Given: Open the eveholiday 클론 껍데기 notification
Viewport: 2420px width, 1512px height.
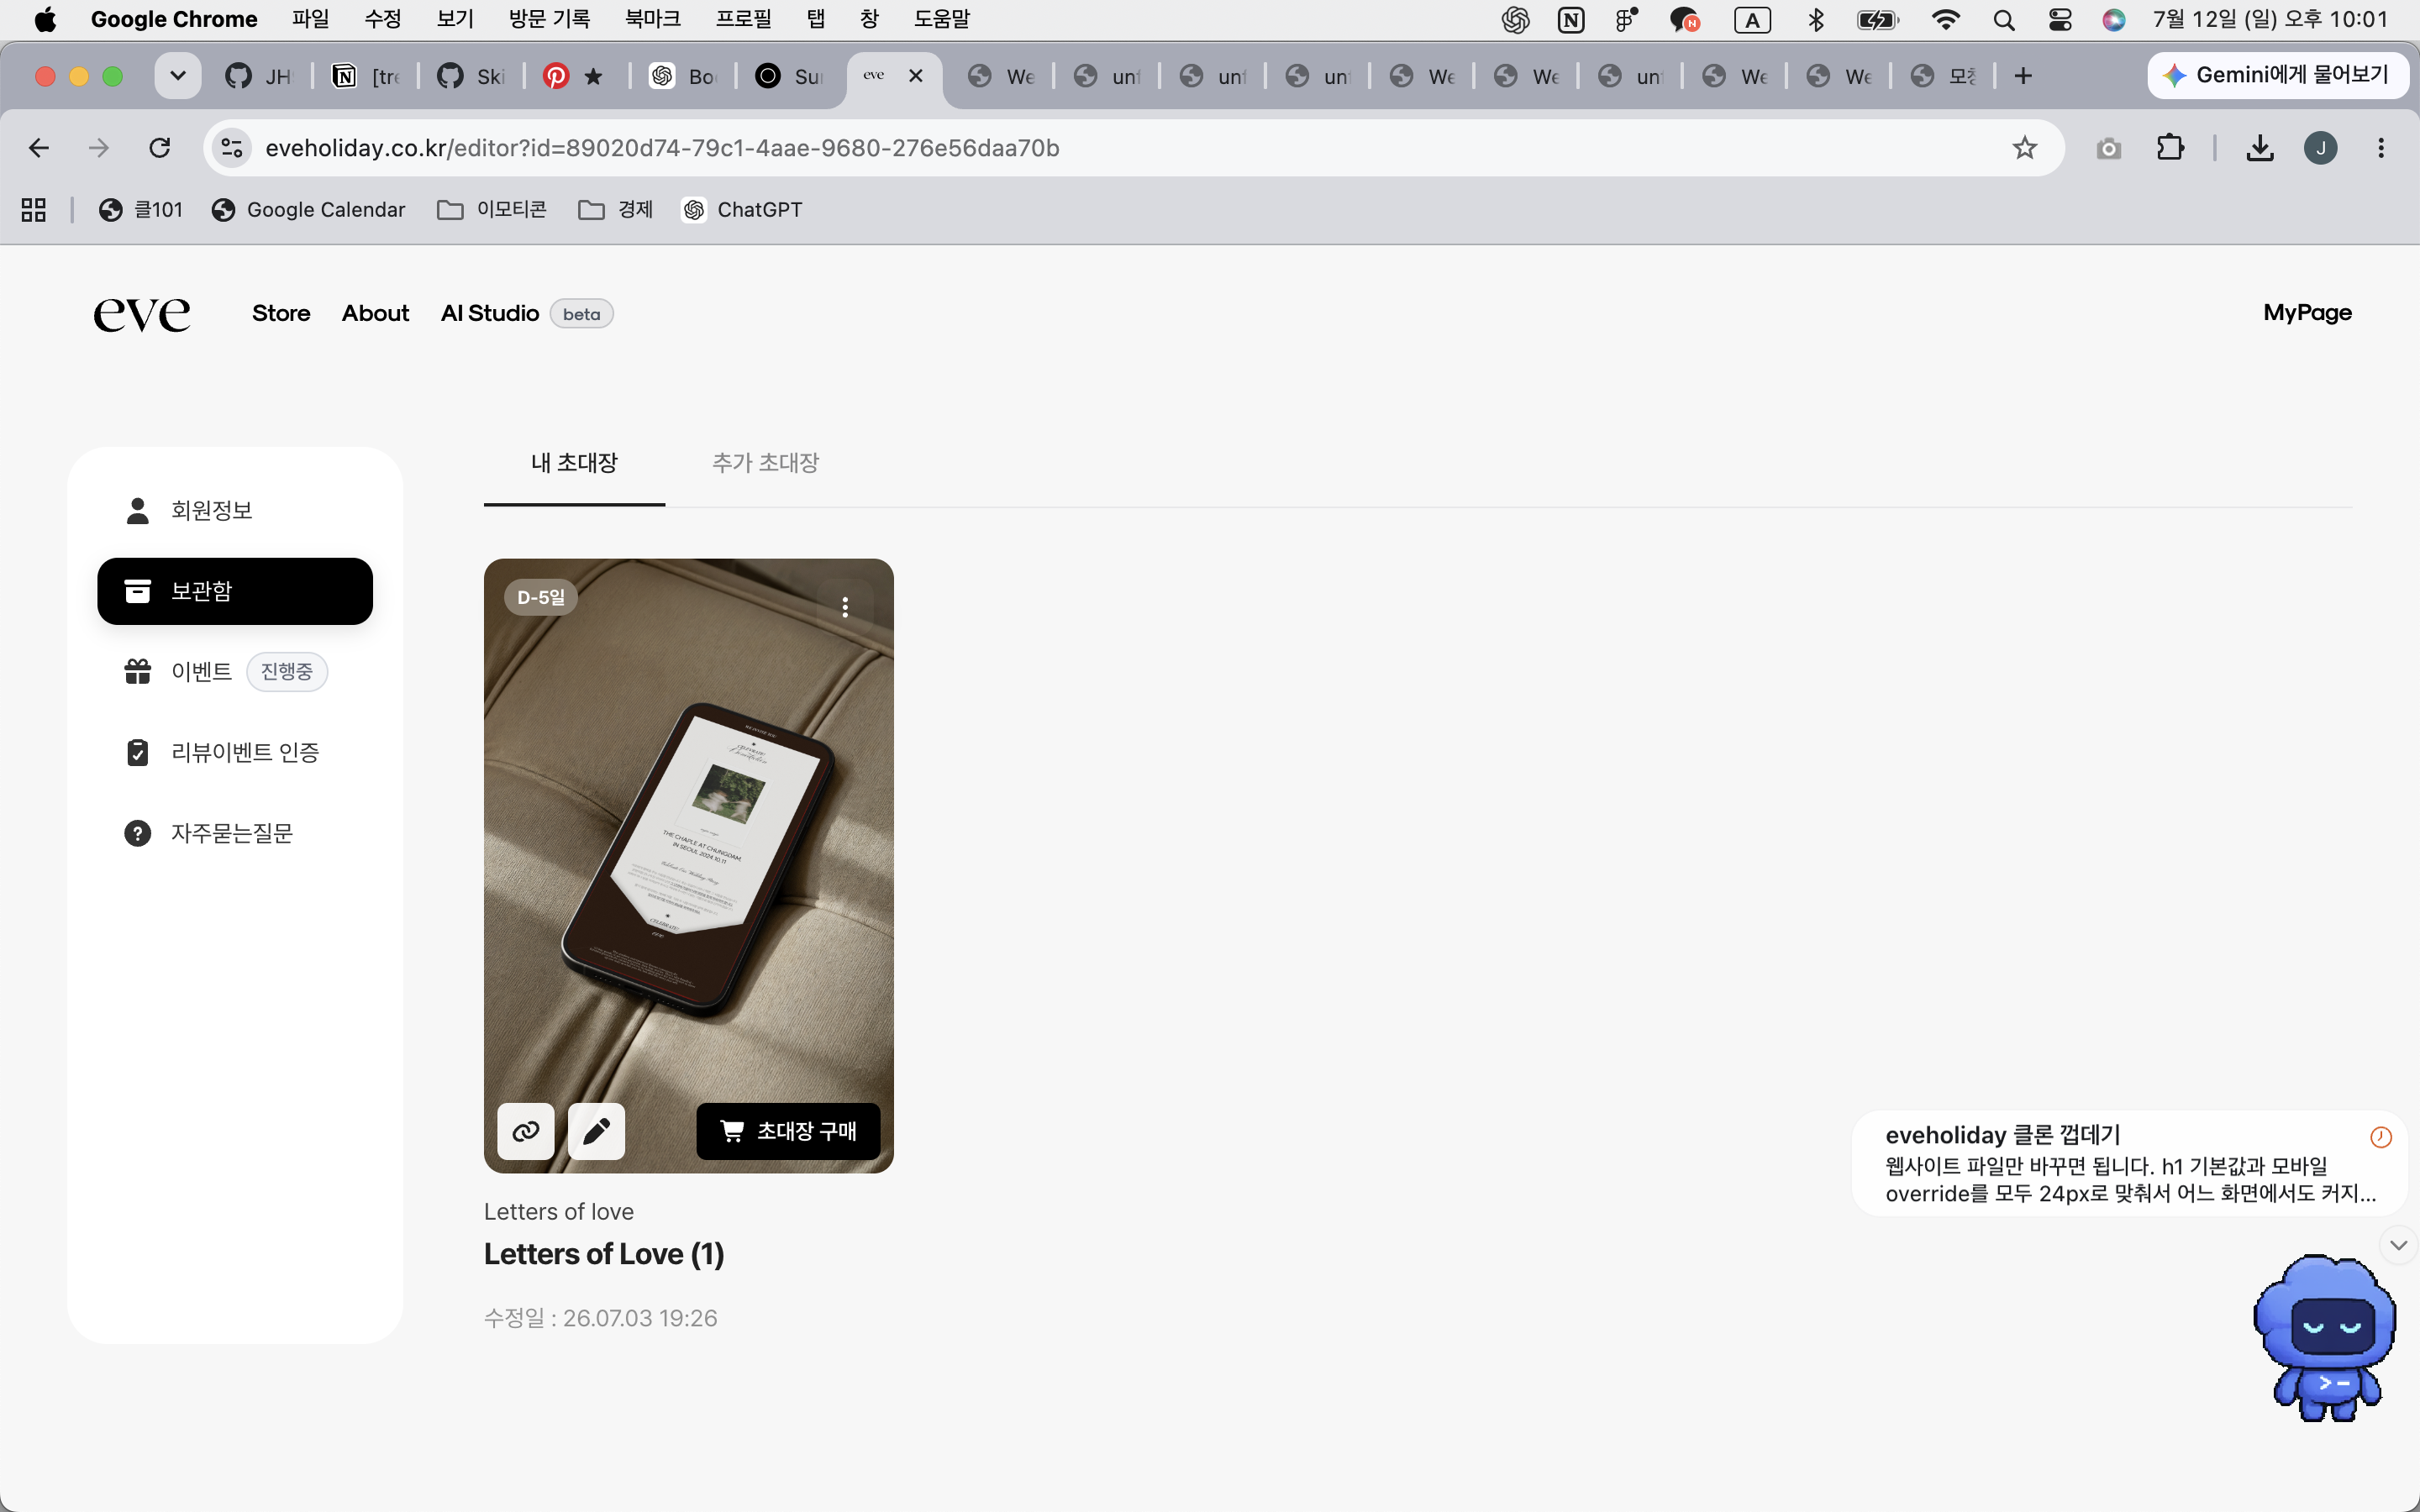Looking at the screenshot, I should pos(2130,1164).
